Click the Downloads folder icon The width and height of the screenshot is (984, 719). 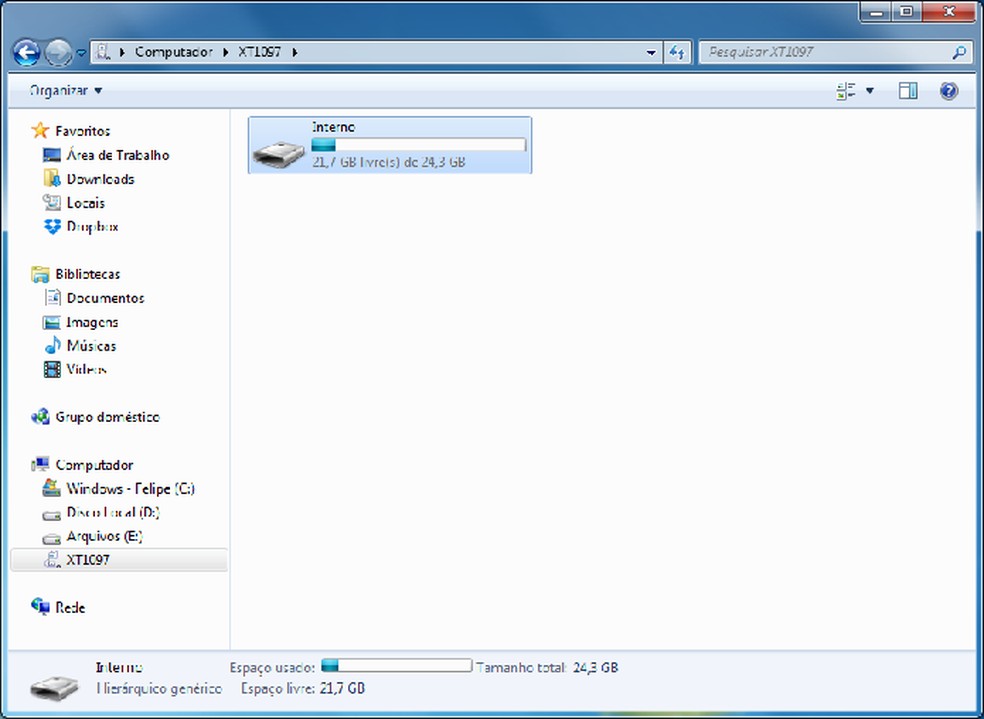(x=51, y=178)
